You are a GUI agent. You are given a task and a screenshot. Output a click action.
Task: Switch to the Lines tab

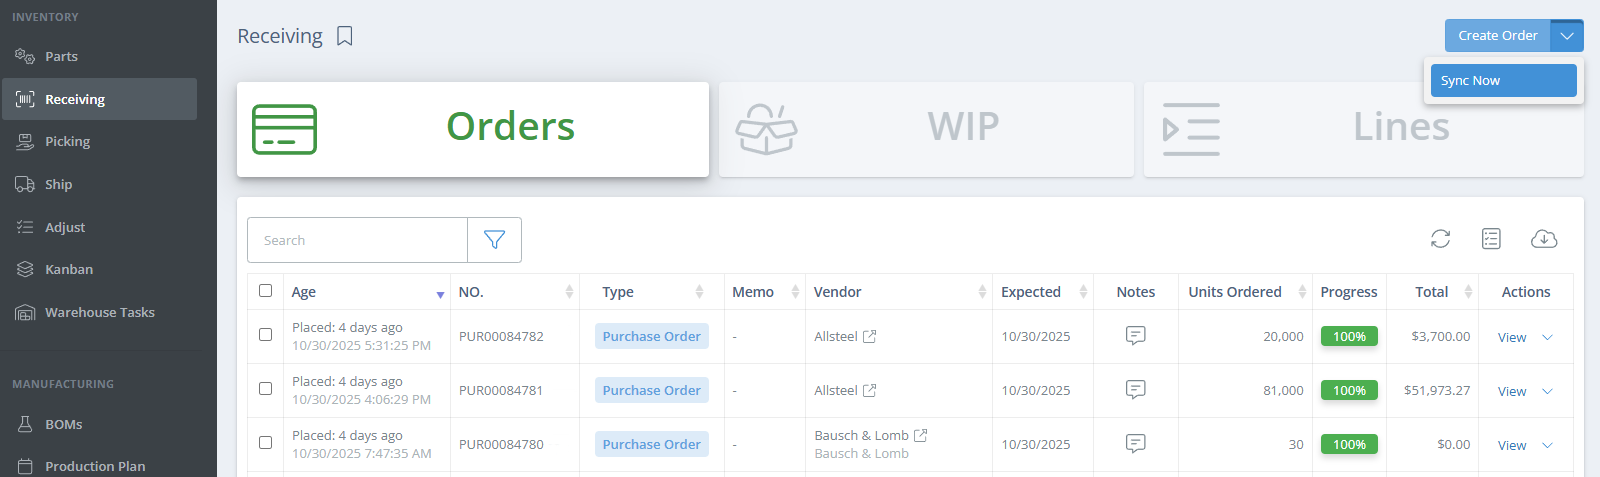1364,129
